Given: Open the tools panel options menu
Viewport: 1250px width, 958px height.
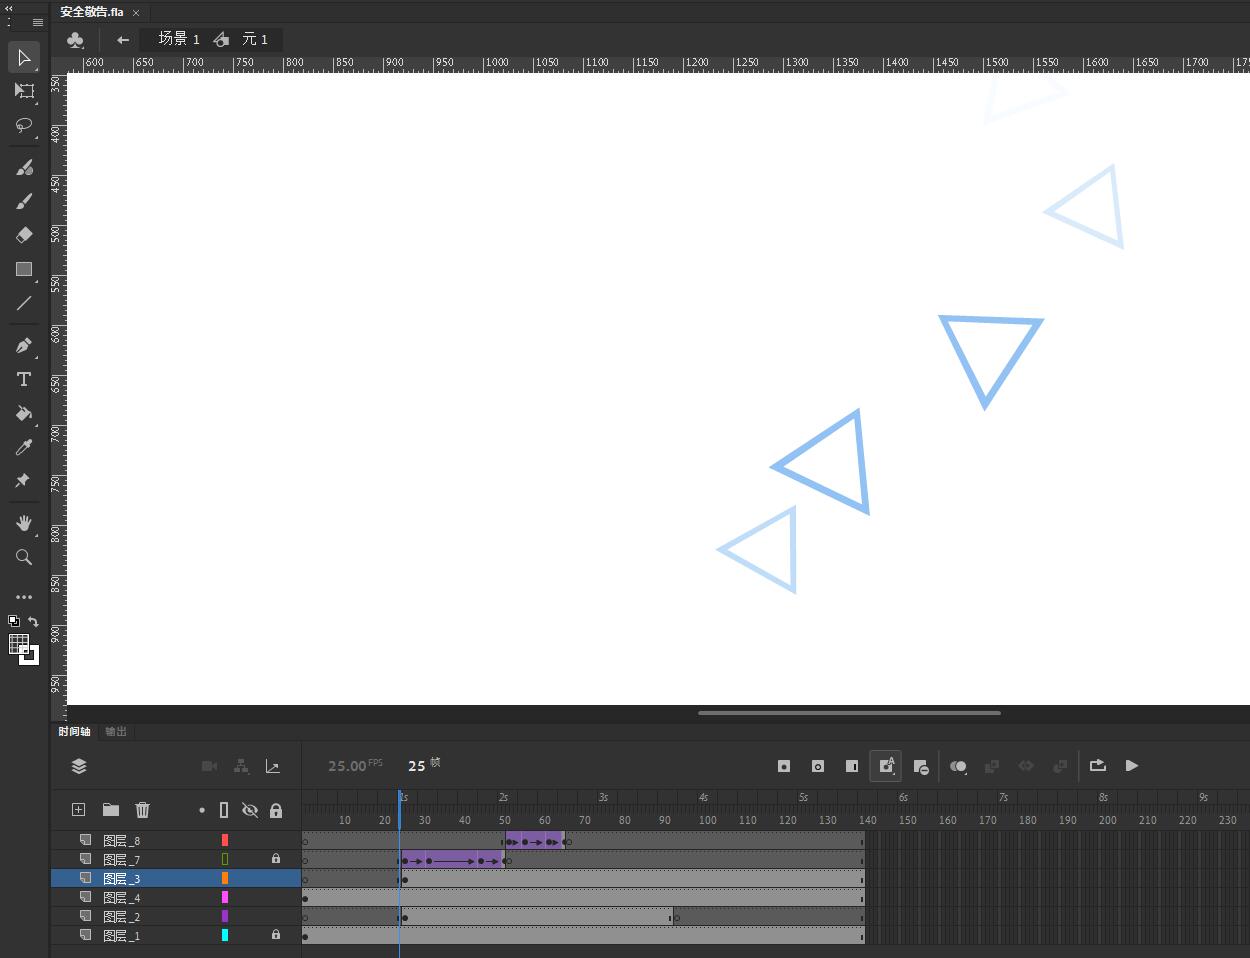Looking at the screenshot, I should coord(38,22).
